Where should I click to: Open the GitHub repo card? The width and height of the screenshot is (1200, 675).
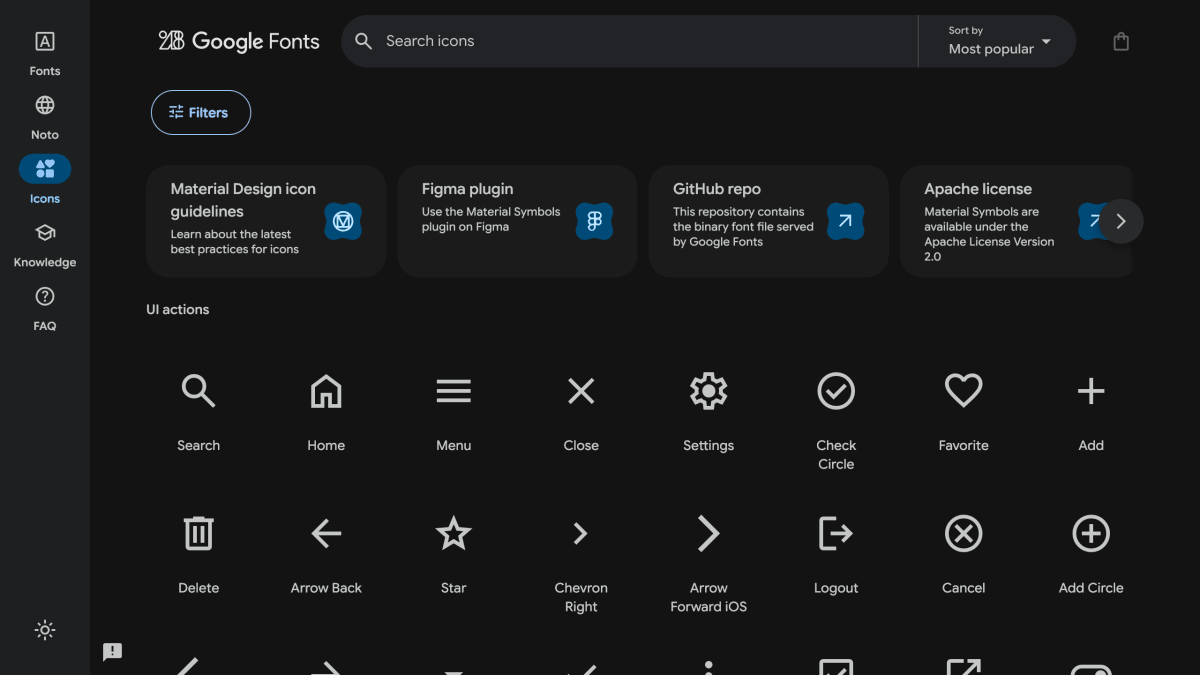click(769, 221)
